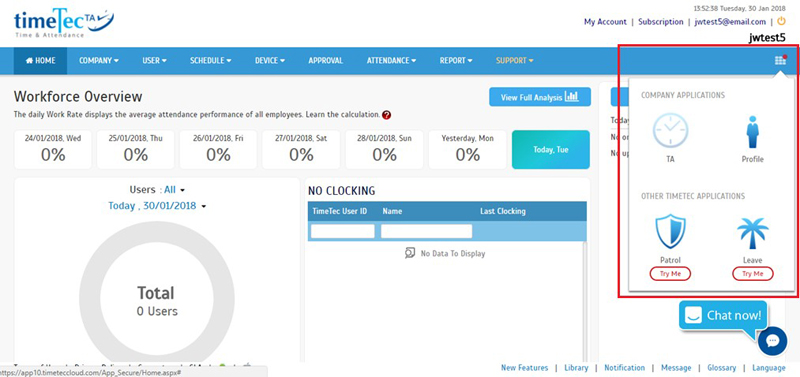The image size is (800, 377).
Task: Click the TimeTec User ID filter field
Action: [343, 231]
